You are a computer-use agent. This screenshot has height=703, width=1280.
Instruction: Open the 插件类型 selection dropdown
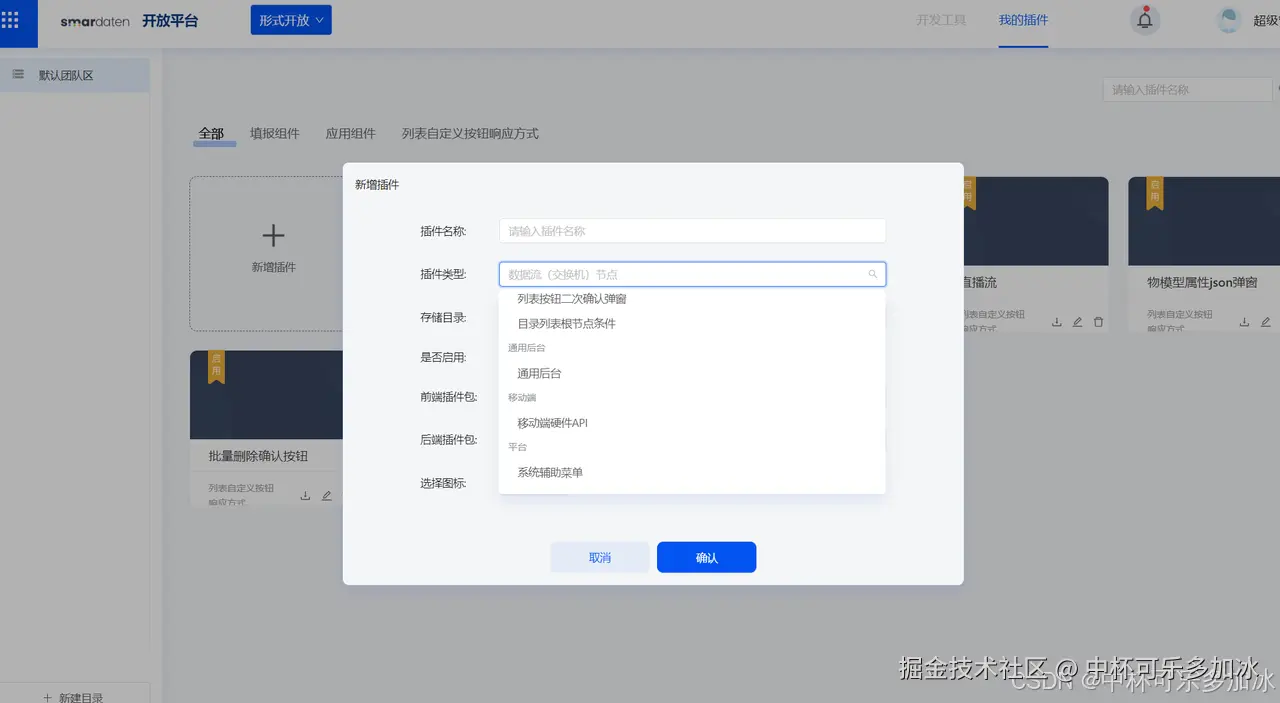coord(692,273)
